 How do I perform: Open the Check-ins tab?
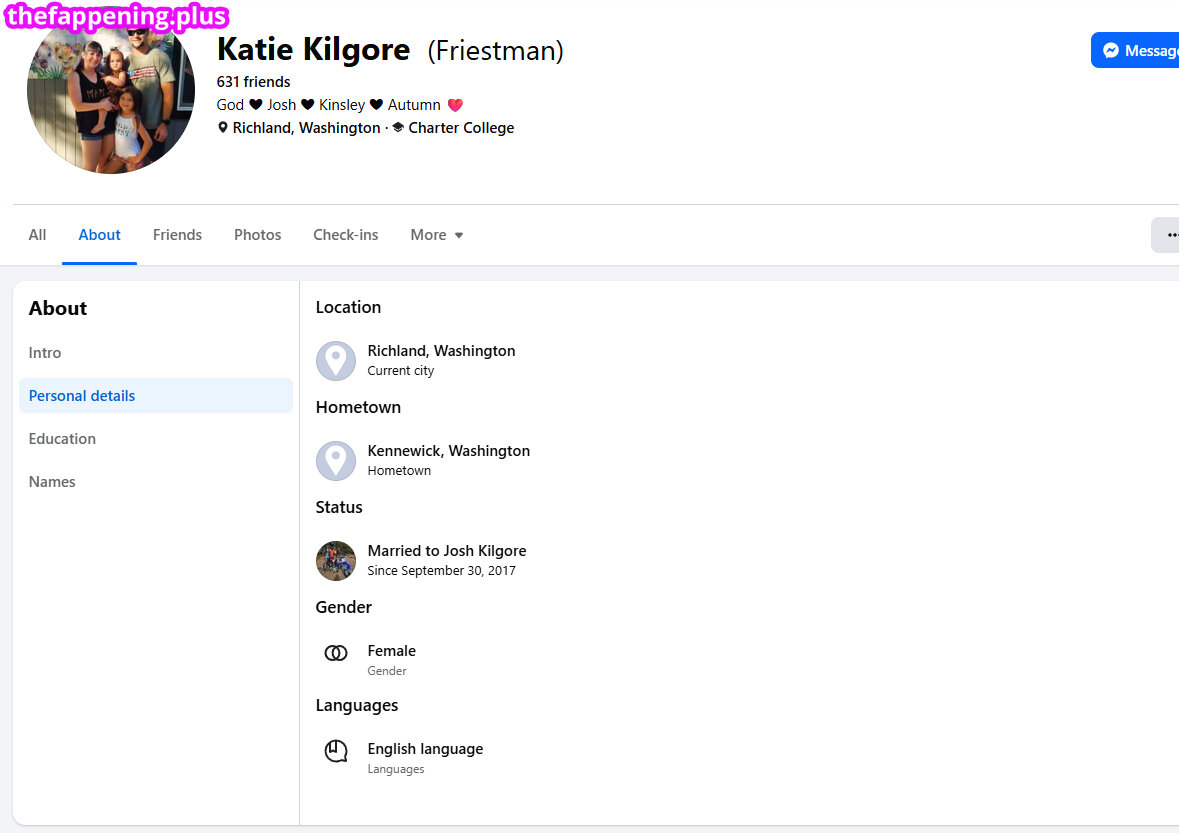click(x=346, y=235)
